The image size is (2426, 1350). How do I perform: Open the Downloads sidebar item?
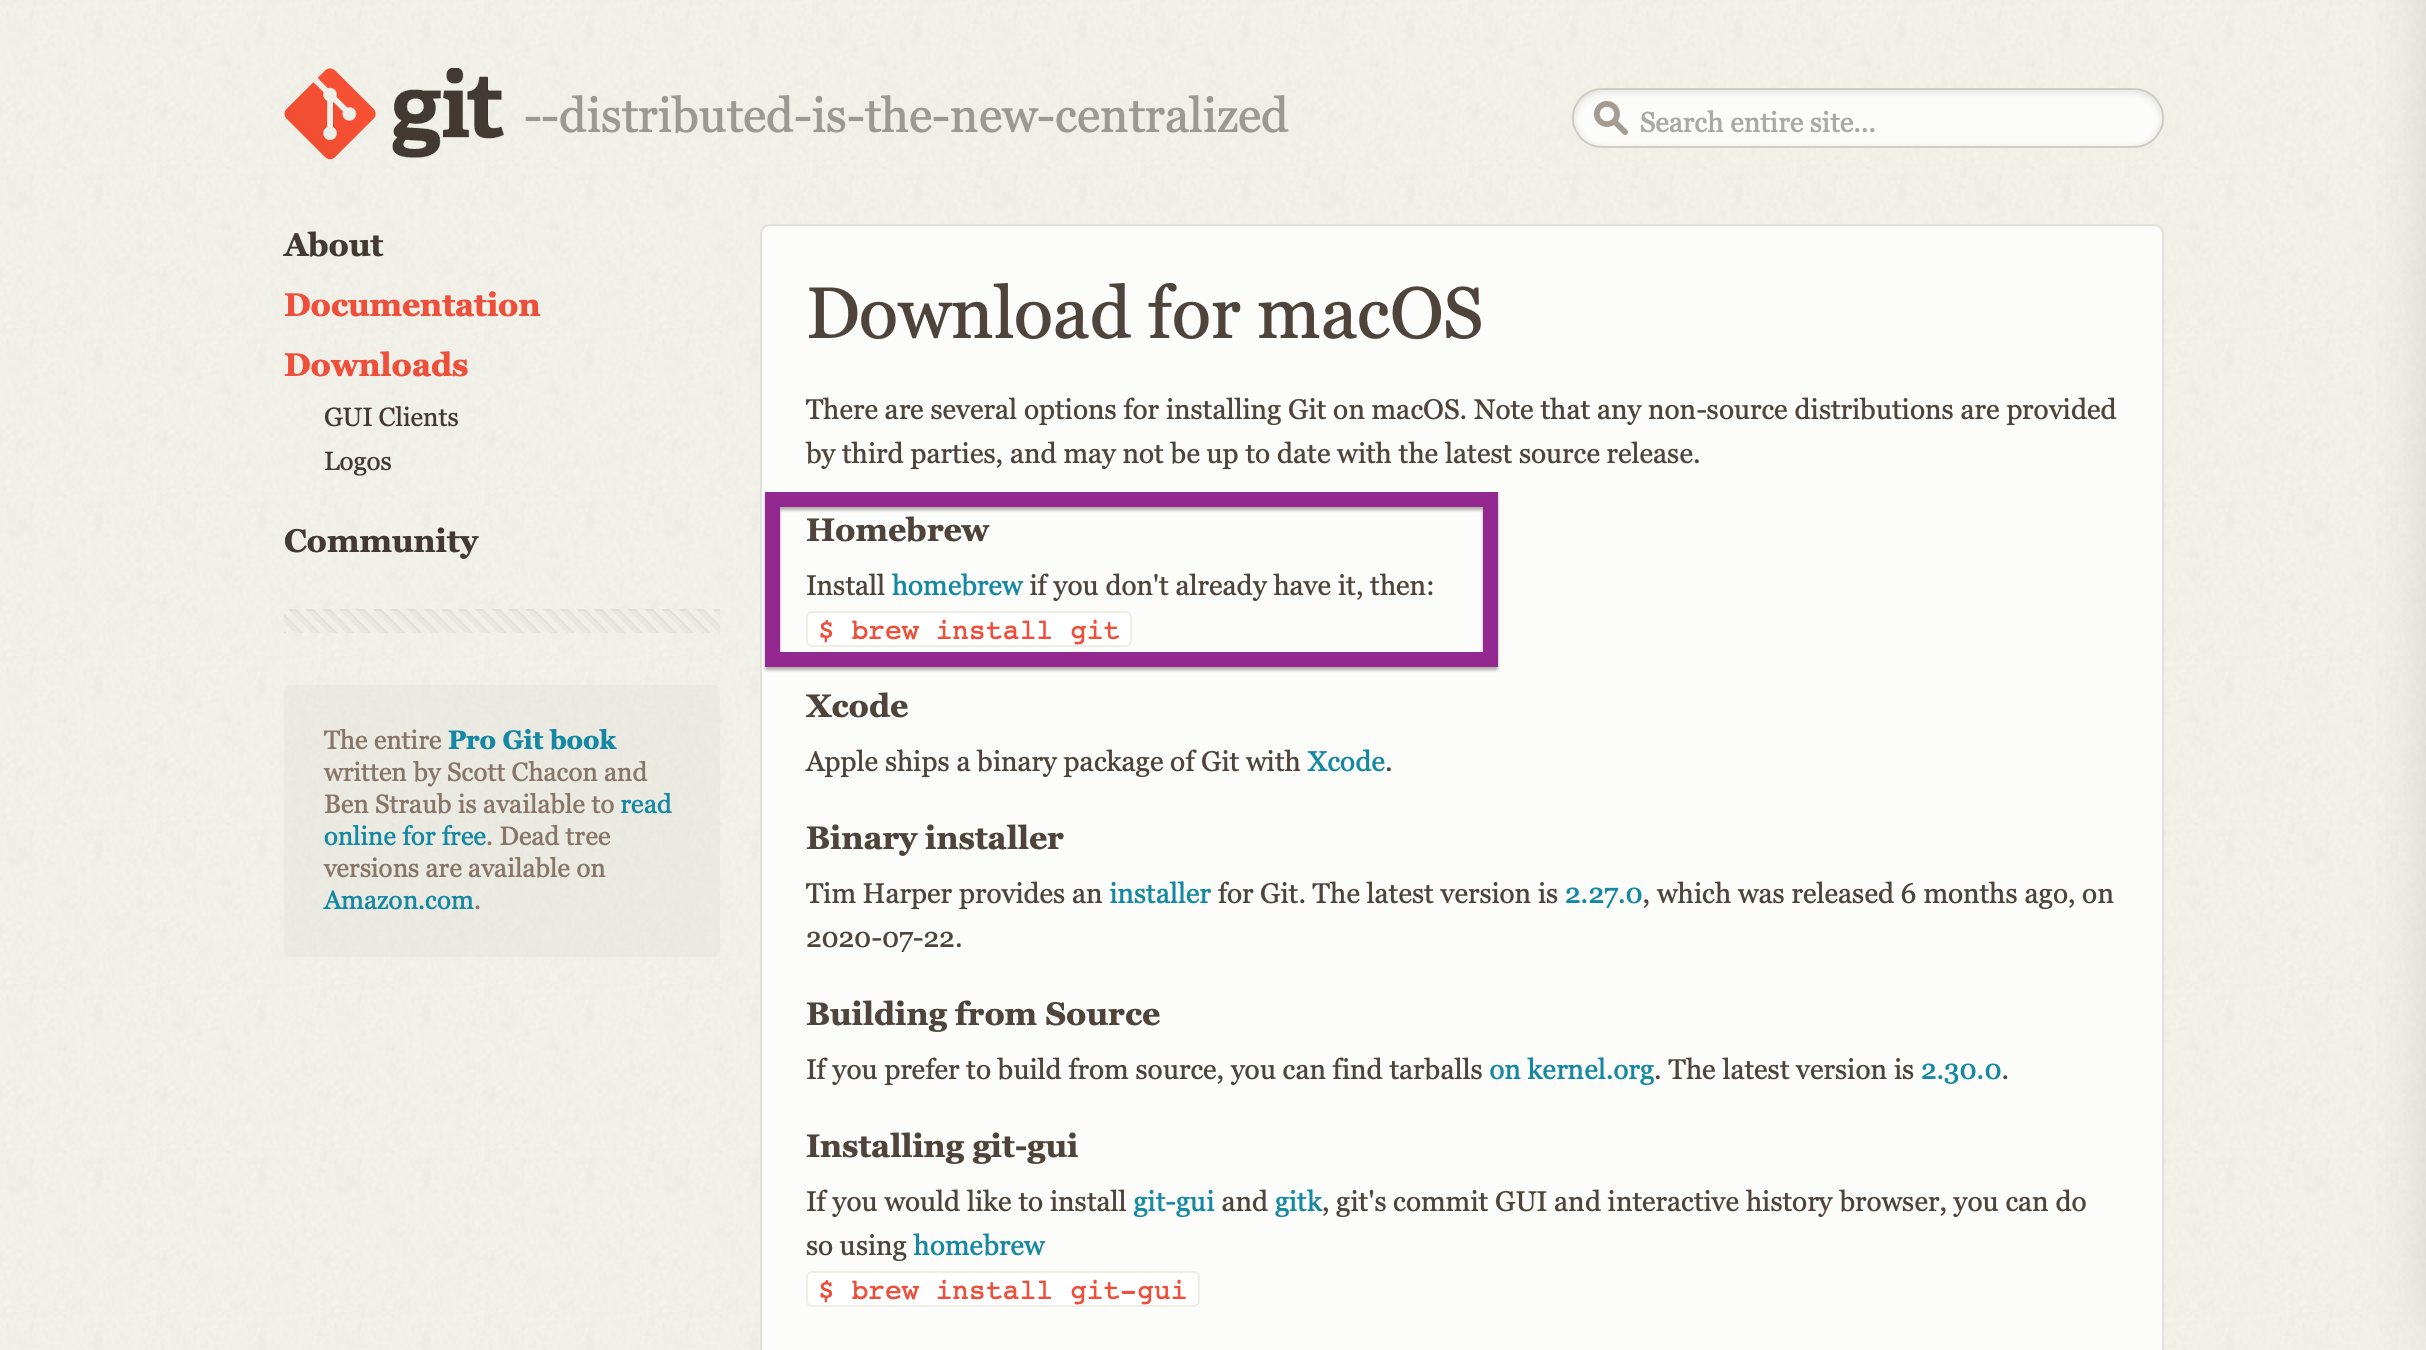tap(376, 365)
